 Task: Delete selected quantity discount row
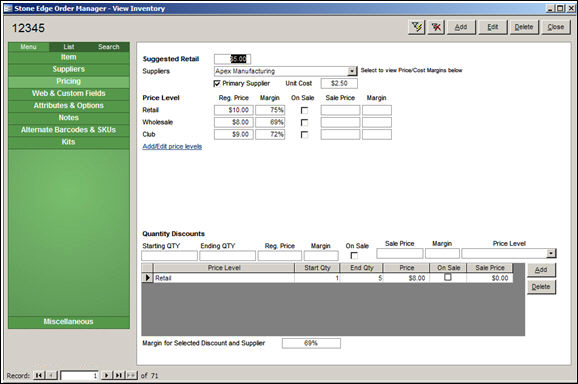coord(541,287)
